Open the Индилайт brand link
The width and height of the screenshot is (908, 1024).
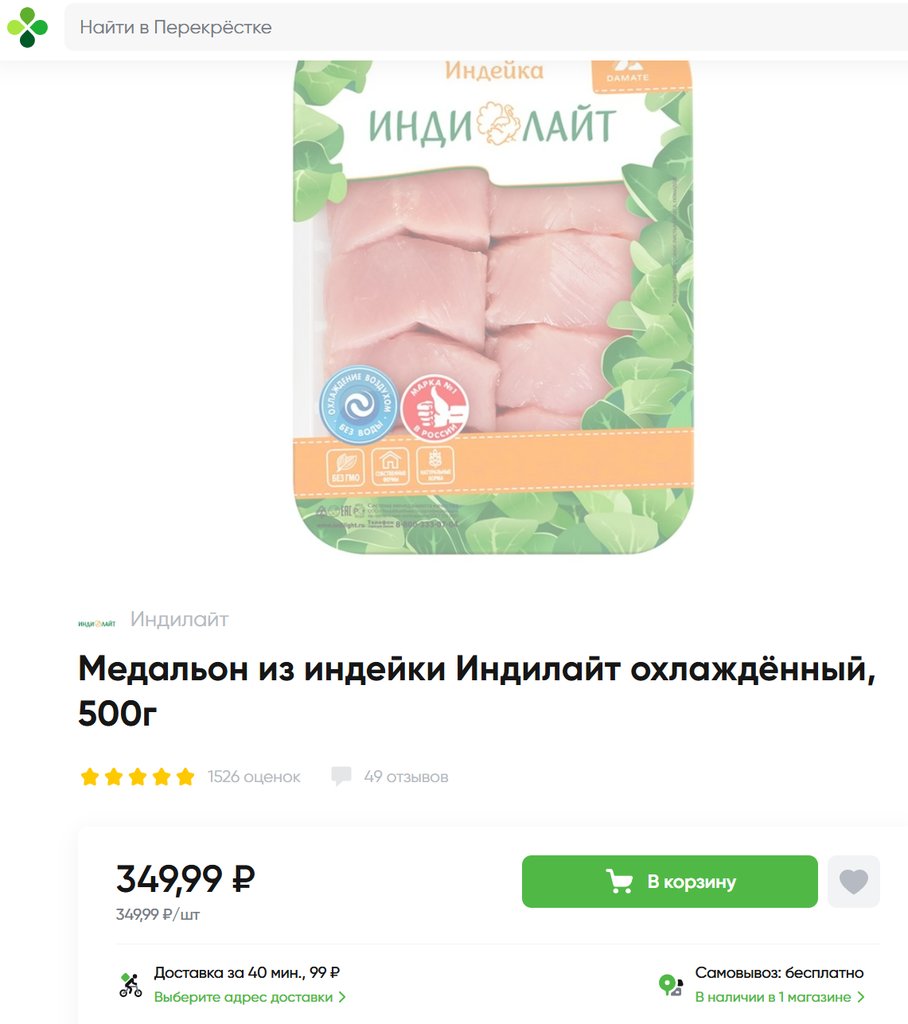click(x=179, y=619)
